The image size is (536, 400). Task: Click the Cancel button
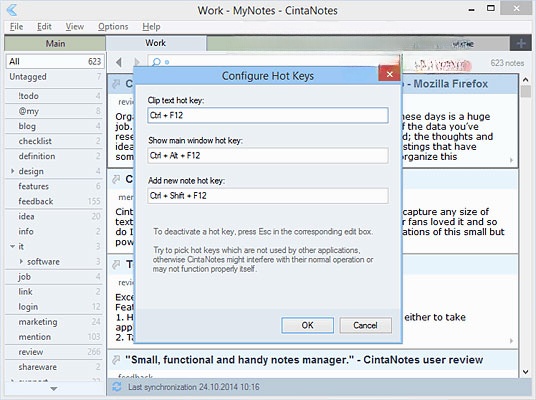tap(365, 325)
